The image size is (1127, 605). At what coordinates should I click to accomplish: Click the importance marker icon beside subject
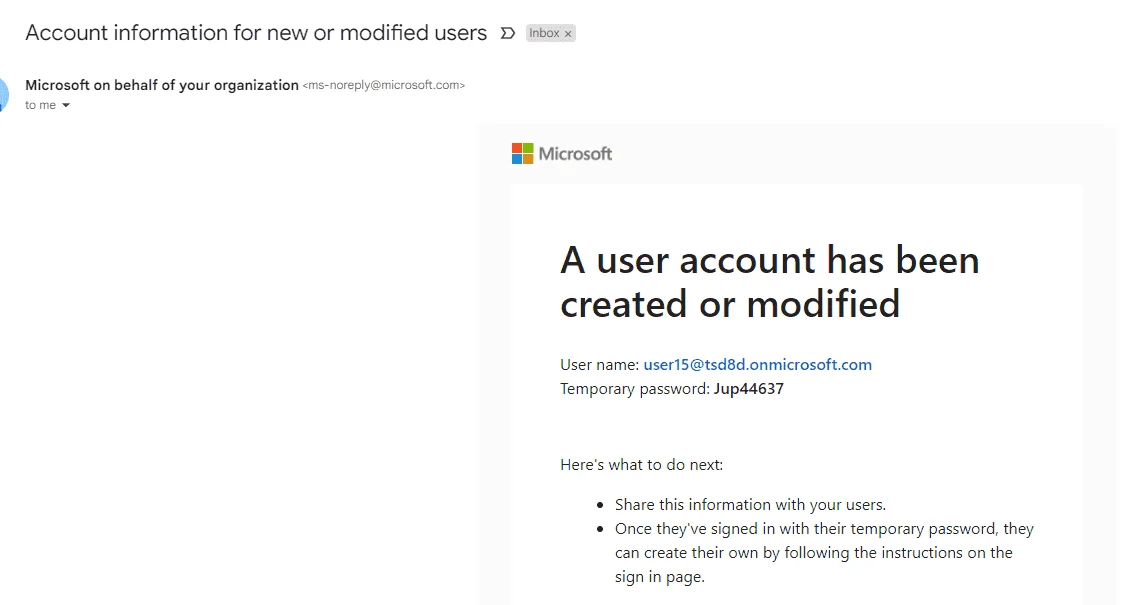click(507, 33)
